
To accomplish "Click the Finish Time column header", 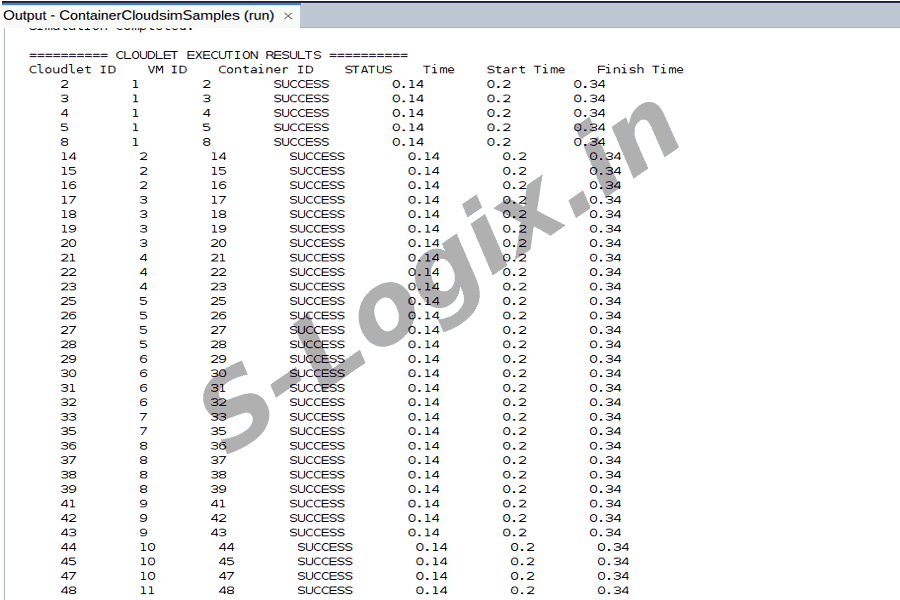I will 640,70.
